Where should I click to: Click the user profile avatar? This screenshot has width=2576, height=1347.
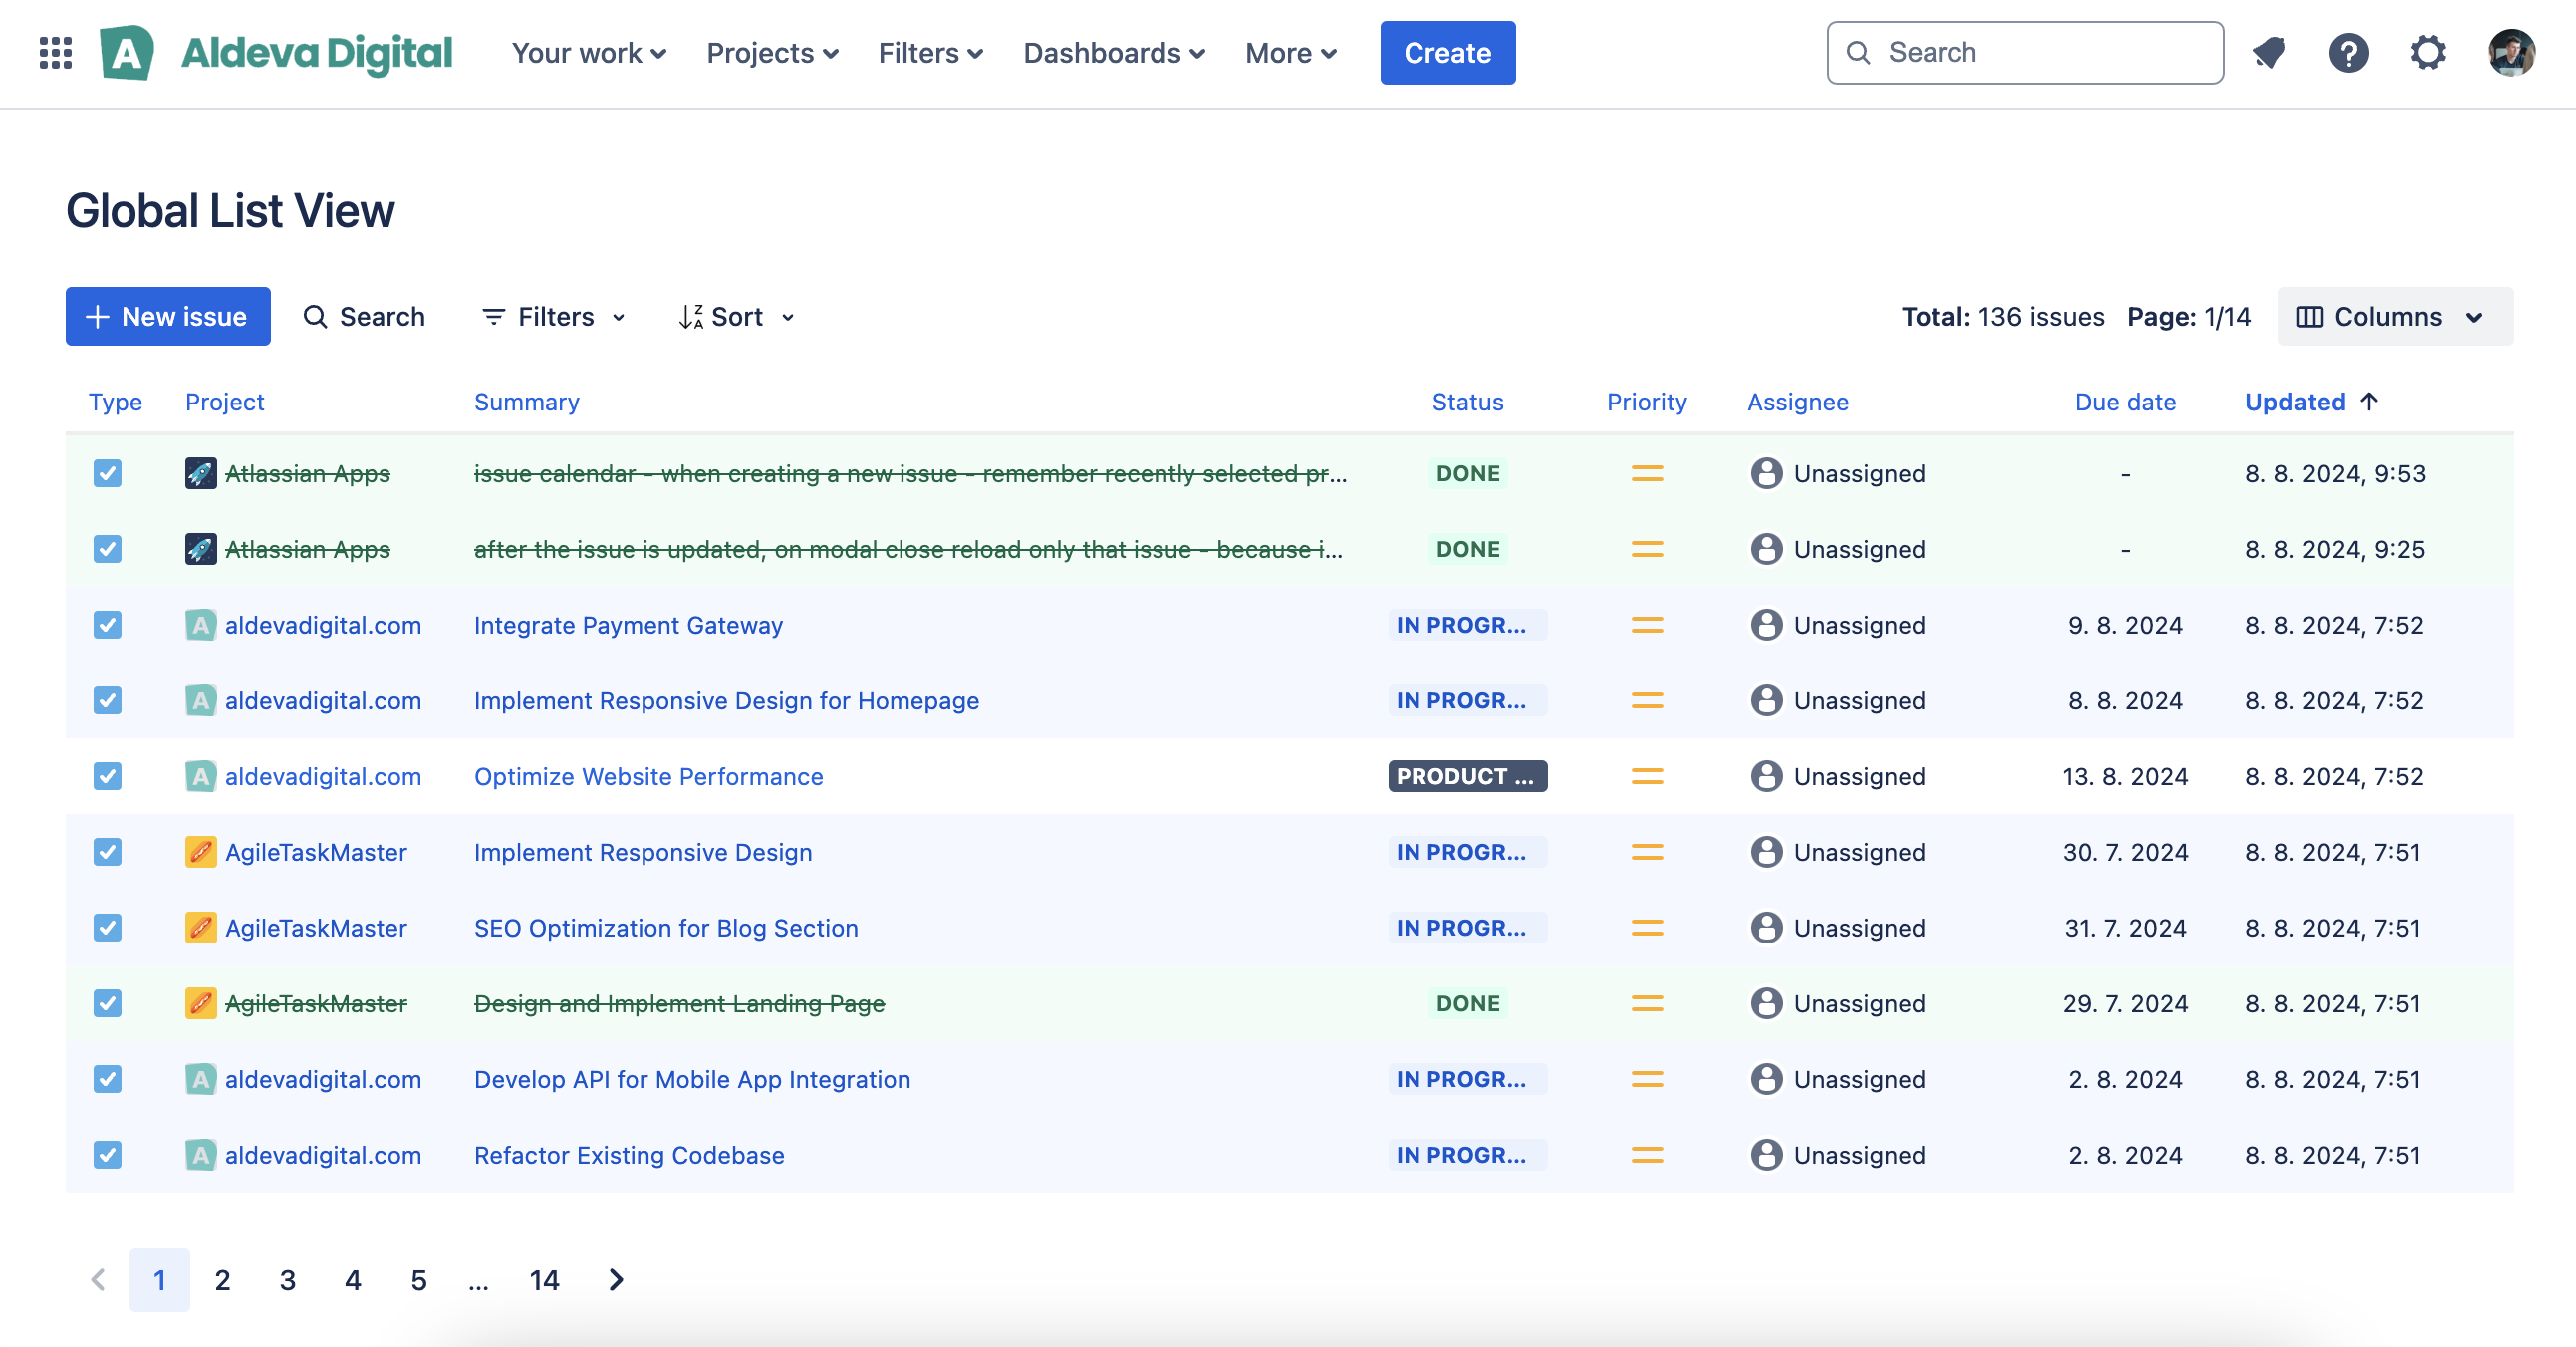tap(2510, 53)
